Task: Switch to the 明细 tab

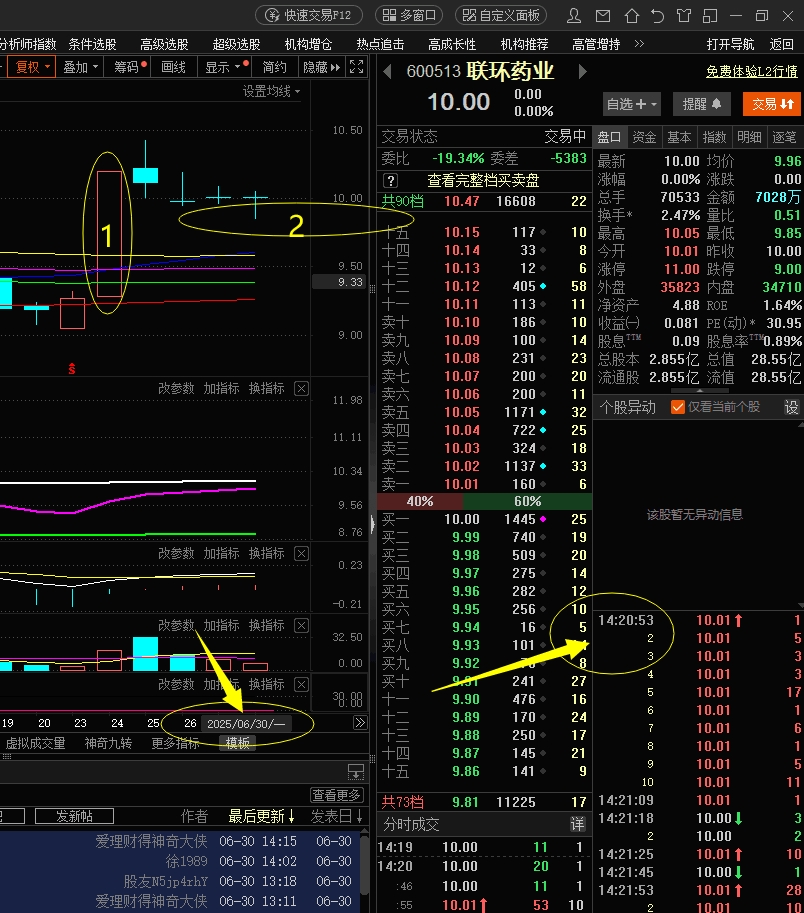Action: pyautogui.click(x=749, y=137)
